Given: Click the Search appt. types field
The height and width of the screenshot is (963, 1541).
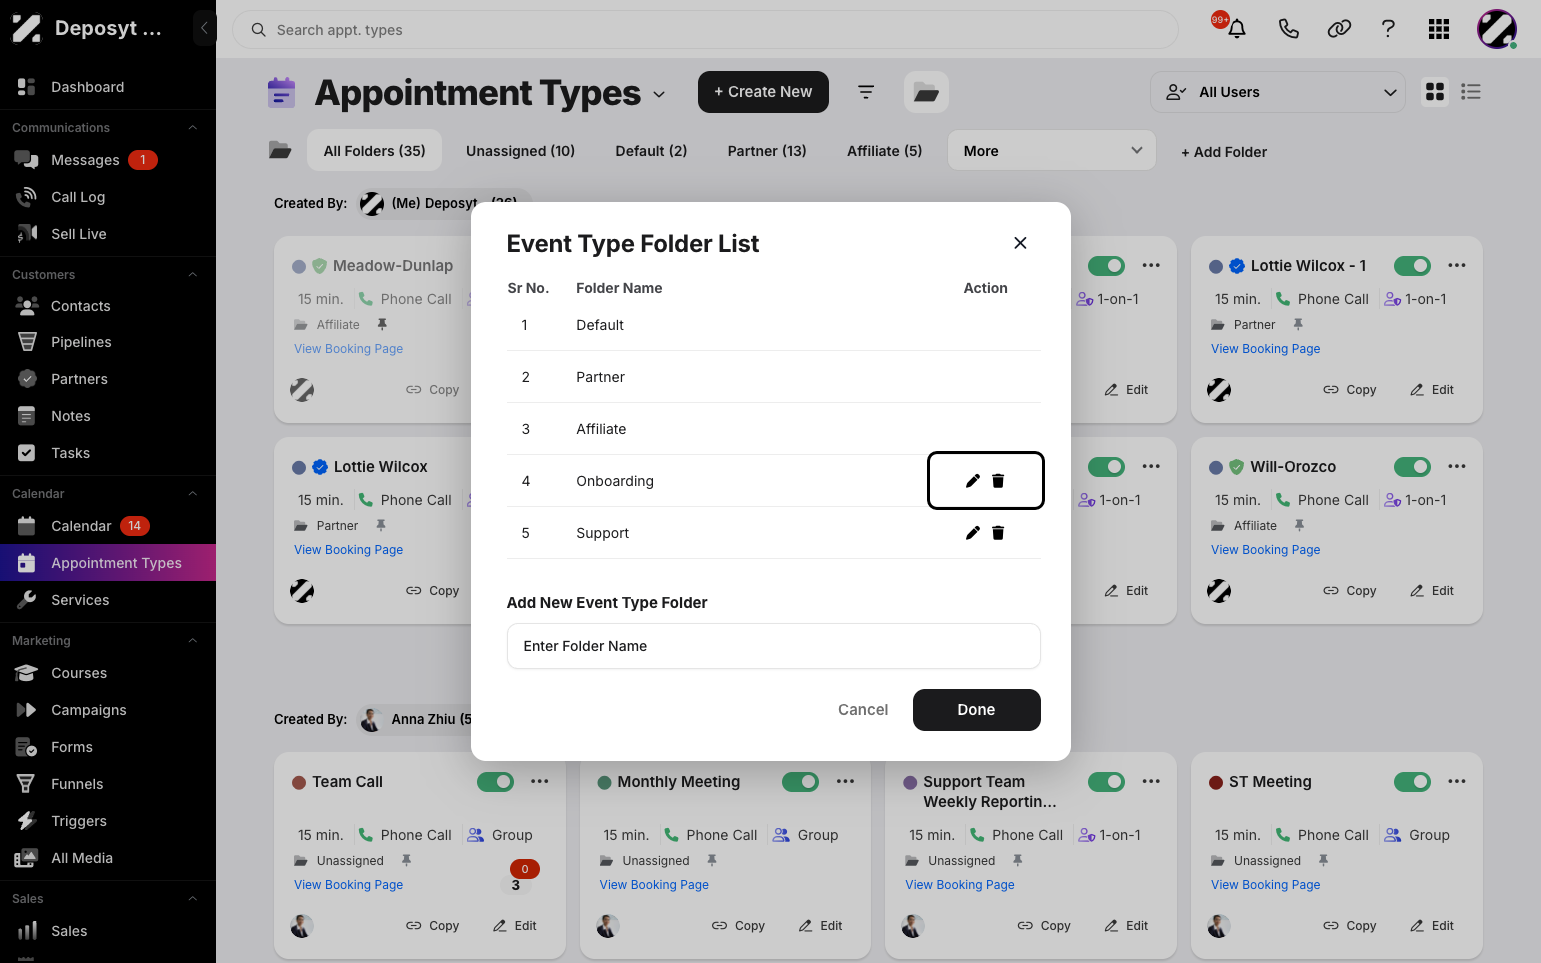Looking at the screenshot, I should (706, 30).
